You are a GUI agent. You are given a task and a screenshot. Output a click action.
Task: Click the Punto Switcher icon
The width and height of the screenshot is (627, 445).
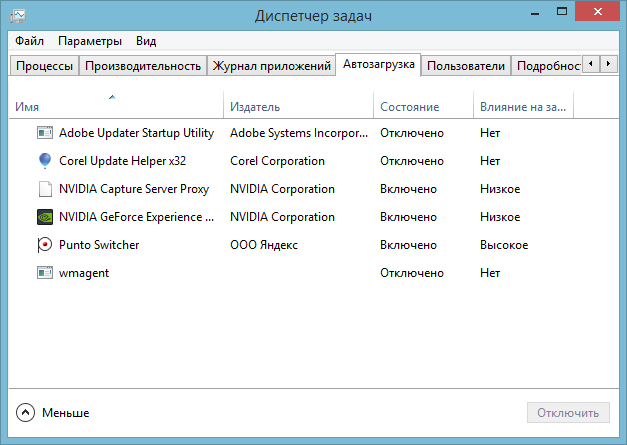coord(44,244)
